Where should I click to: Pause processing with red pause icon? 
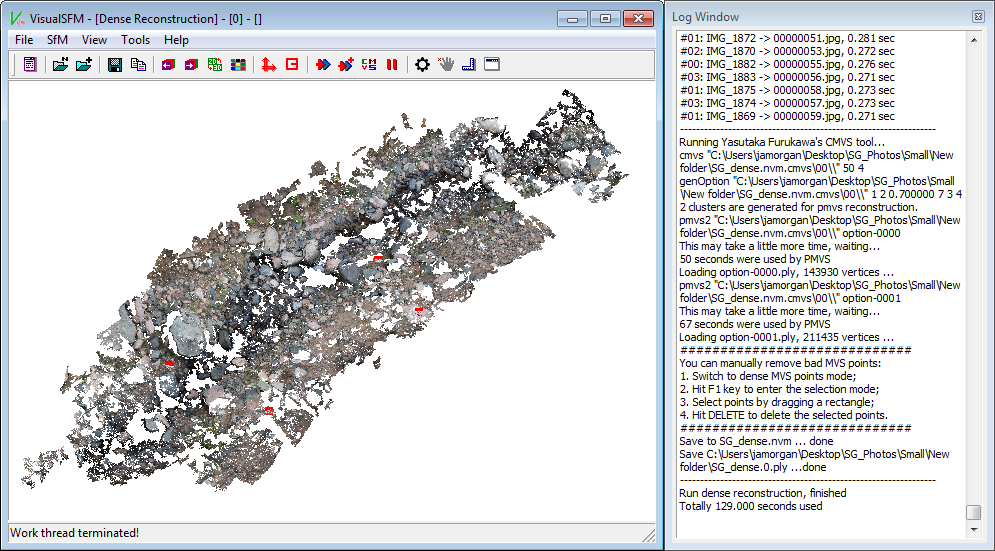pyautogui.click(x=392, y=64)
